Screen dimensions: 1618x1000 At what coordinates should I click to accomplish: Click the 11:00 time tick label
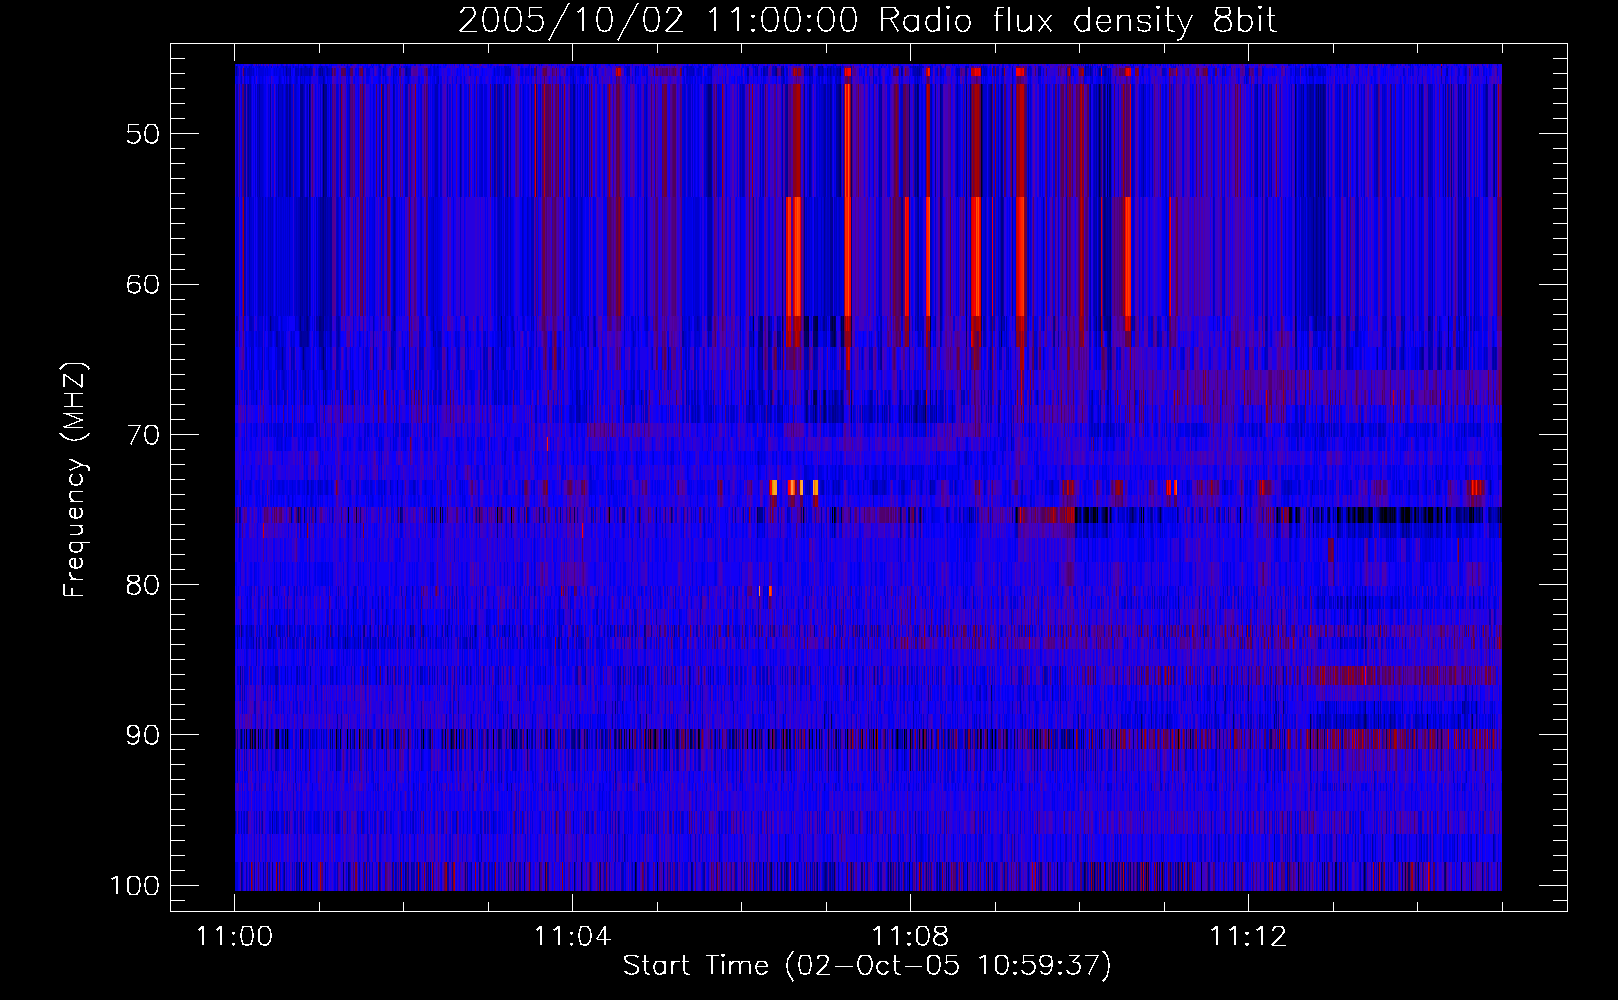coord(235,937)
